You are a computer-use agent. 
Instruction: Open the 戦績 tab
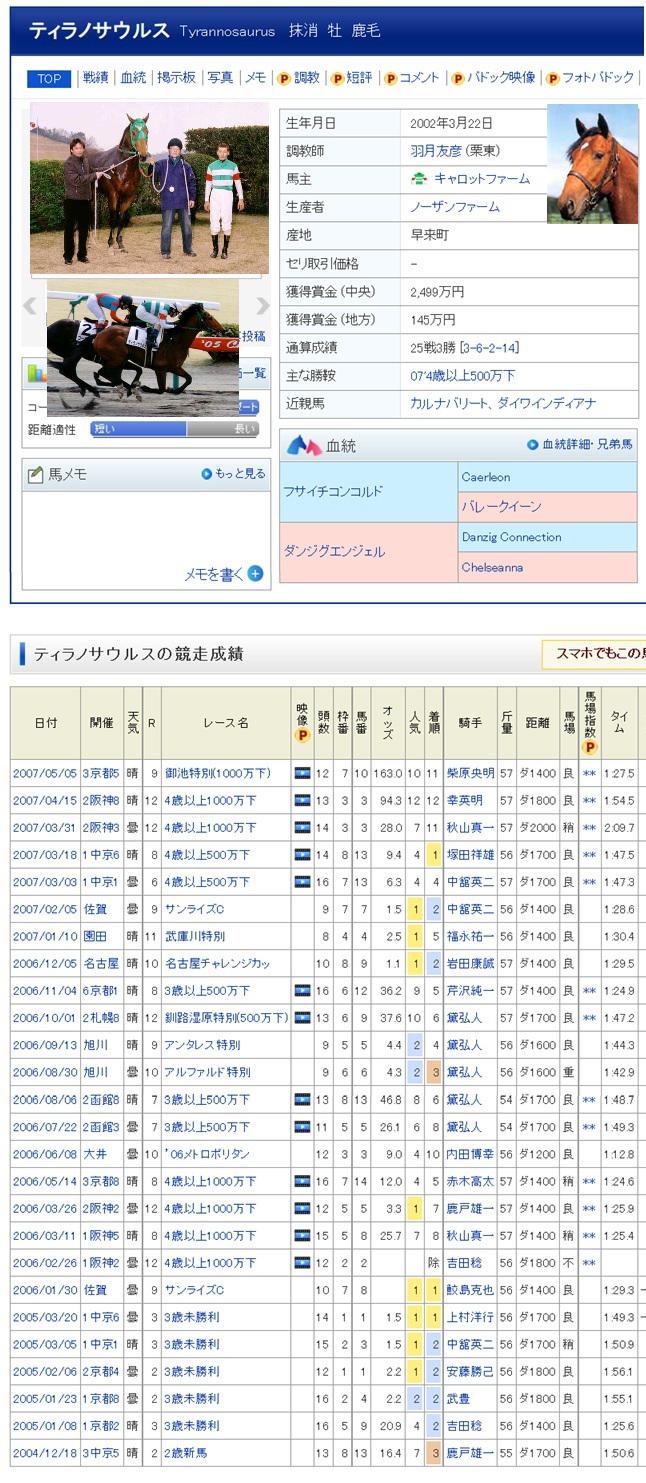[95, 78]
